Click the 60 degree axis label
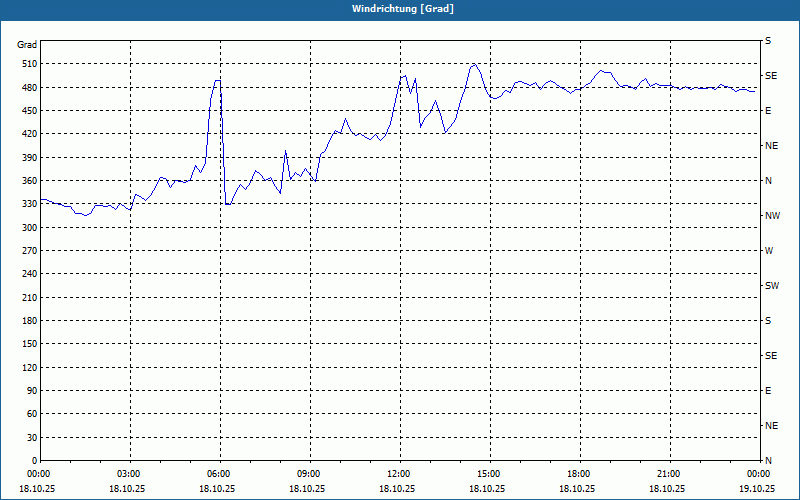 (32, 413)
